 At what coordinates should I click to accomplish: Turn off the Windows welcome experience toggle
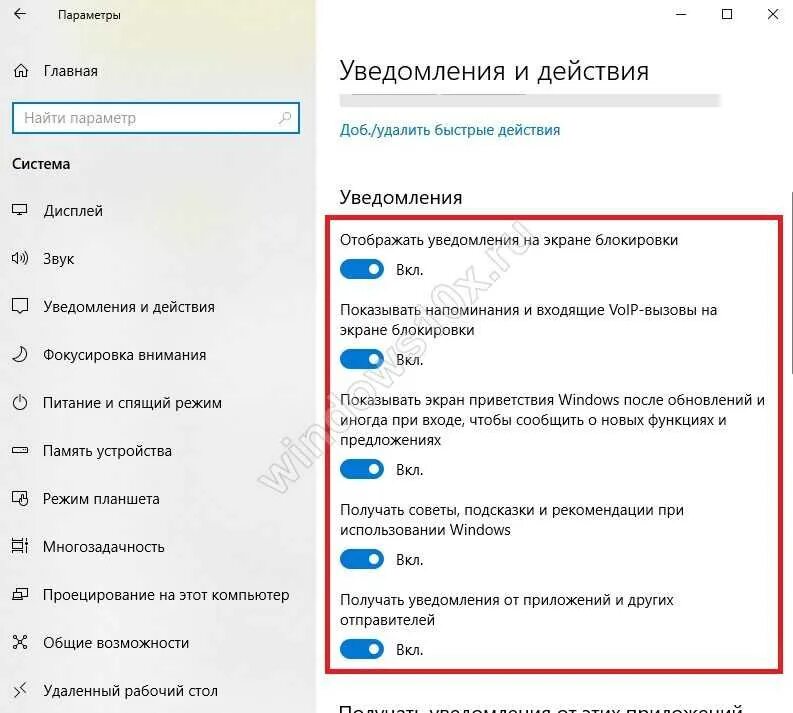tap(362, 469)
